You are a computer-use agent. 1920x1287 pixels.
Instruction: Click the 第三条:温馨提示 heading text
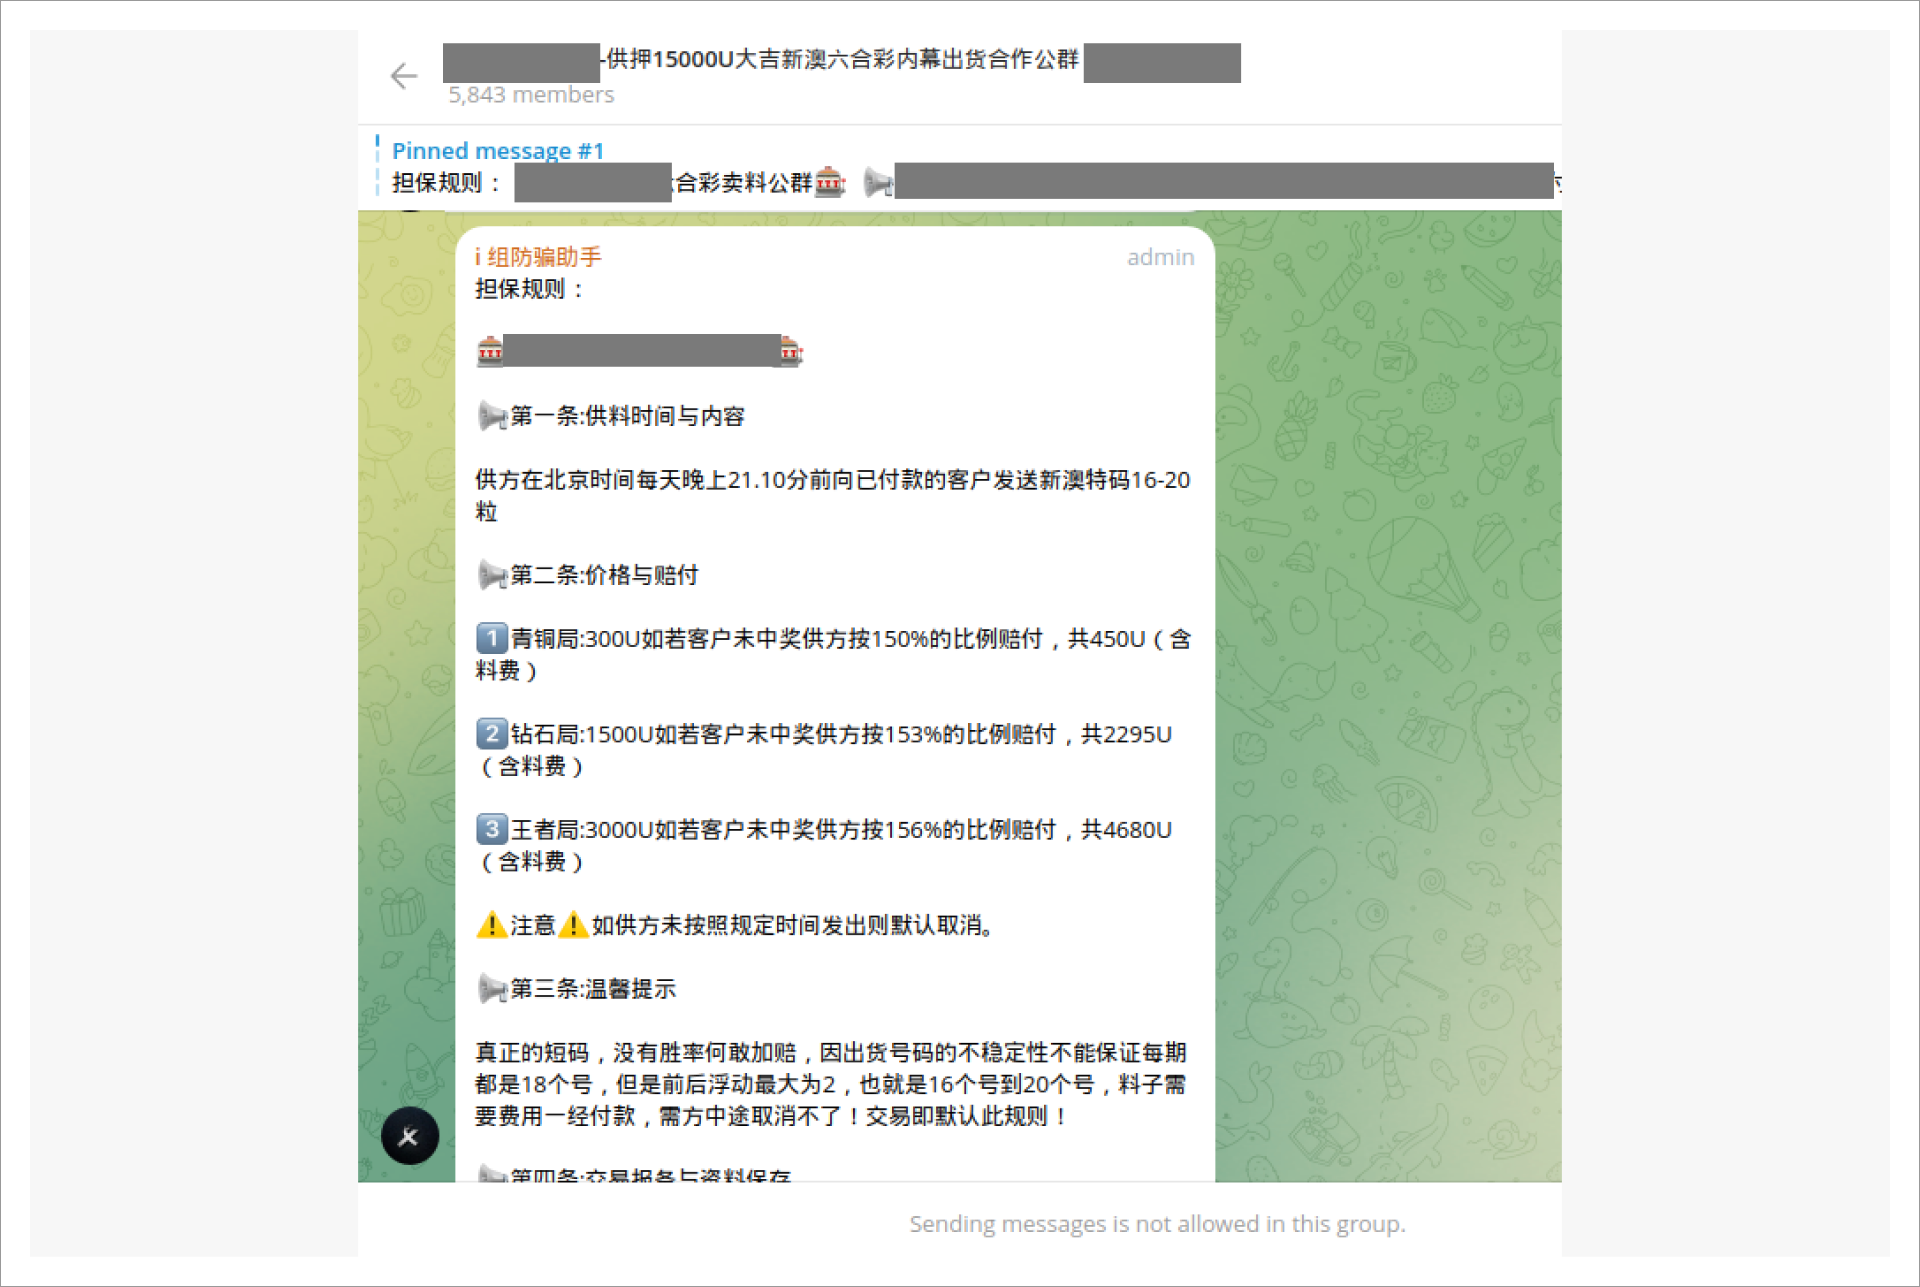point(593,989)
